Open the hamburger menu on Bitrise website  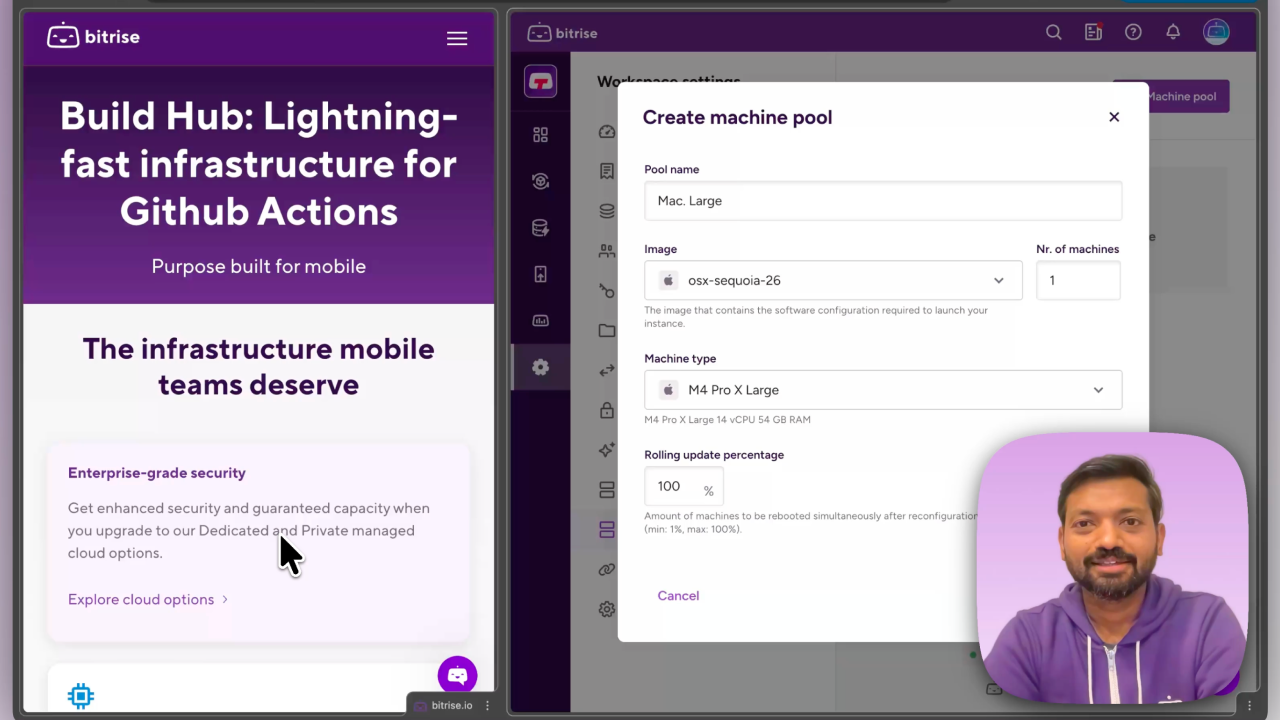(457, 38)
